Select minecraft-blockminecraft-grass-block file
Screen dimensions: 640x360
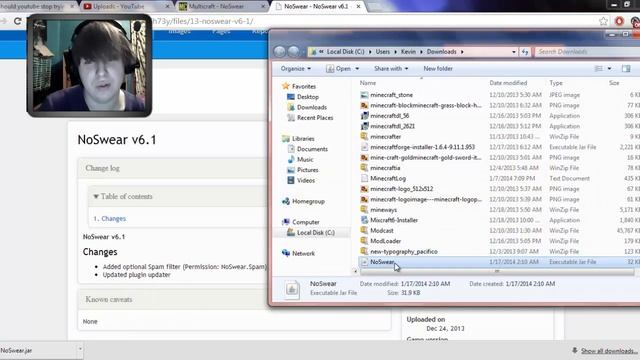426,105
